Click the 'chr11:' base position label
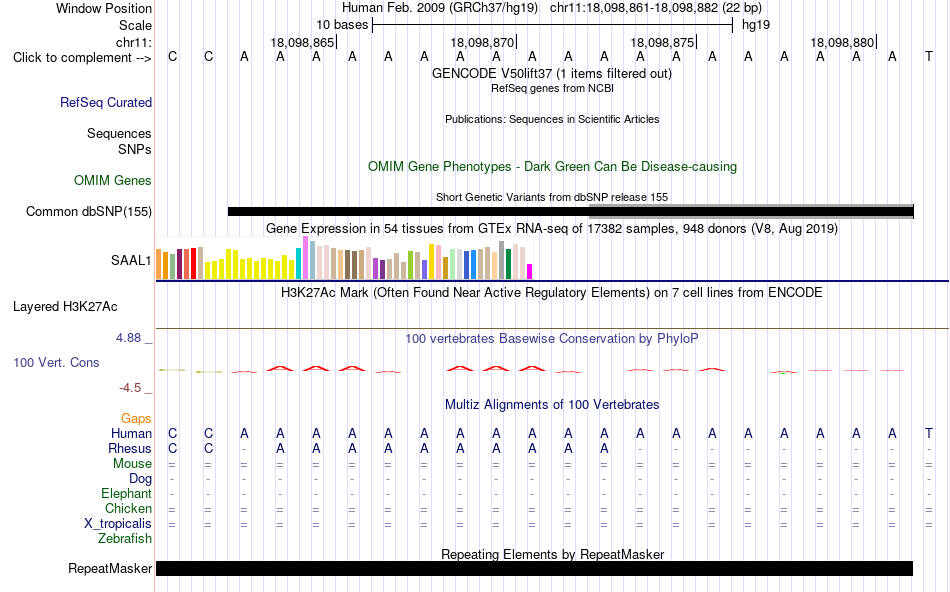 click(133, 42)
